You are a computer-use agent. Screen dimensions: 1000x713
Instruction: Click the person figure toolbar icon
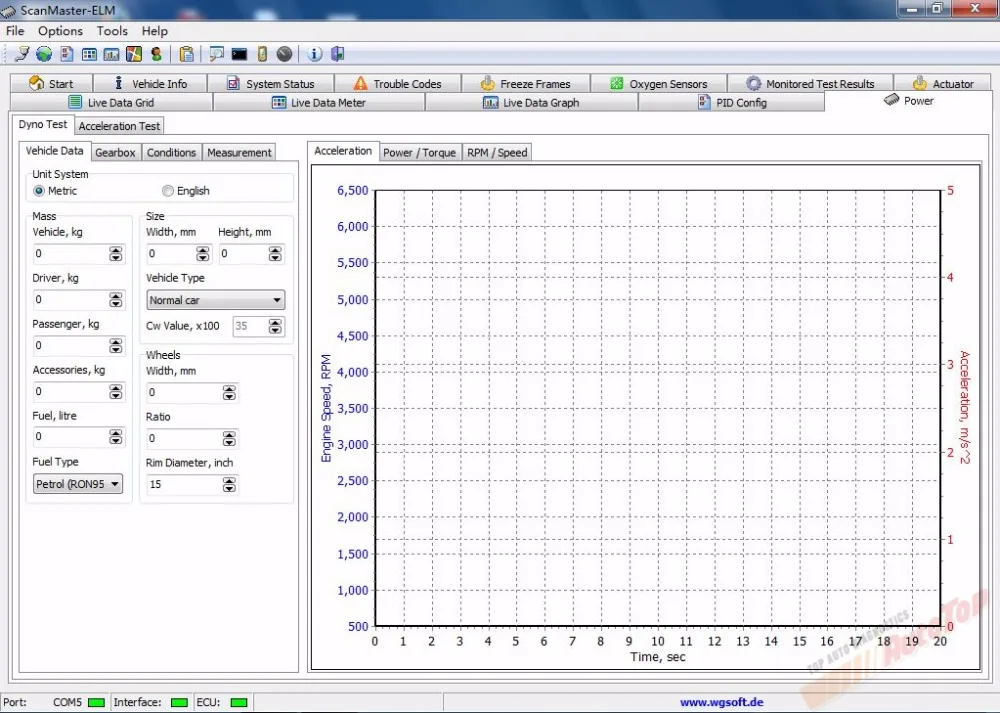coord(156,54)
